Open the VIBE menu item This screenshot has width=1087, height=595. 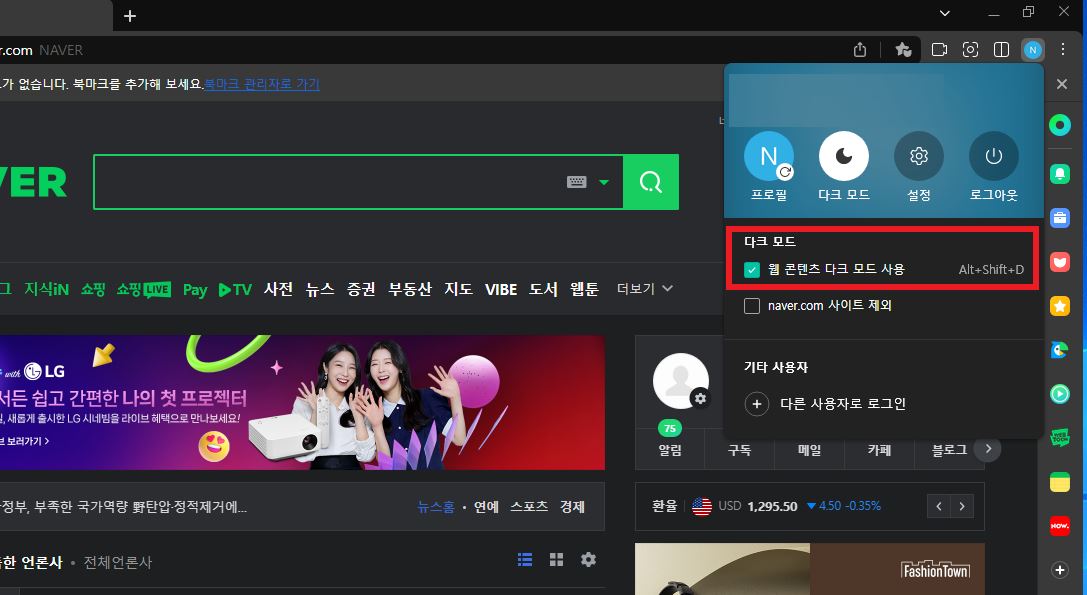coord(501,289)
